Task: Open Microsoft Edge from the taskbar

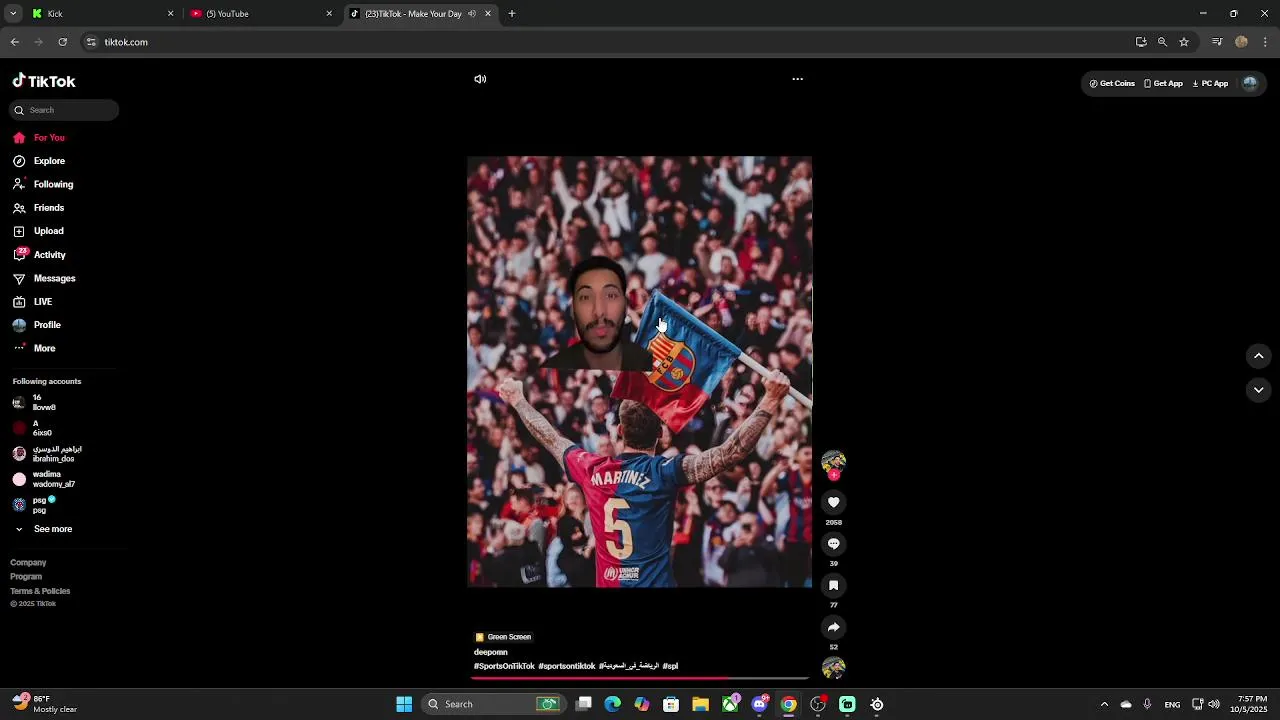Action: coord(613,704)
